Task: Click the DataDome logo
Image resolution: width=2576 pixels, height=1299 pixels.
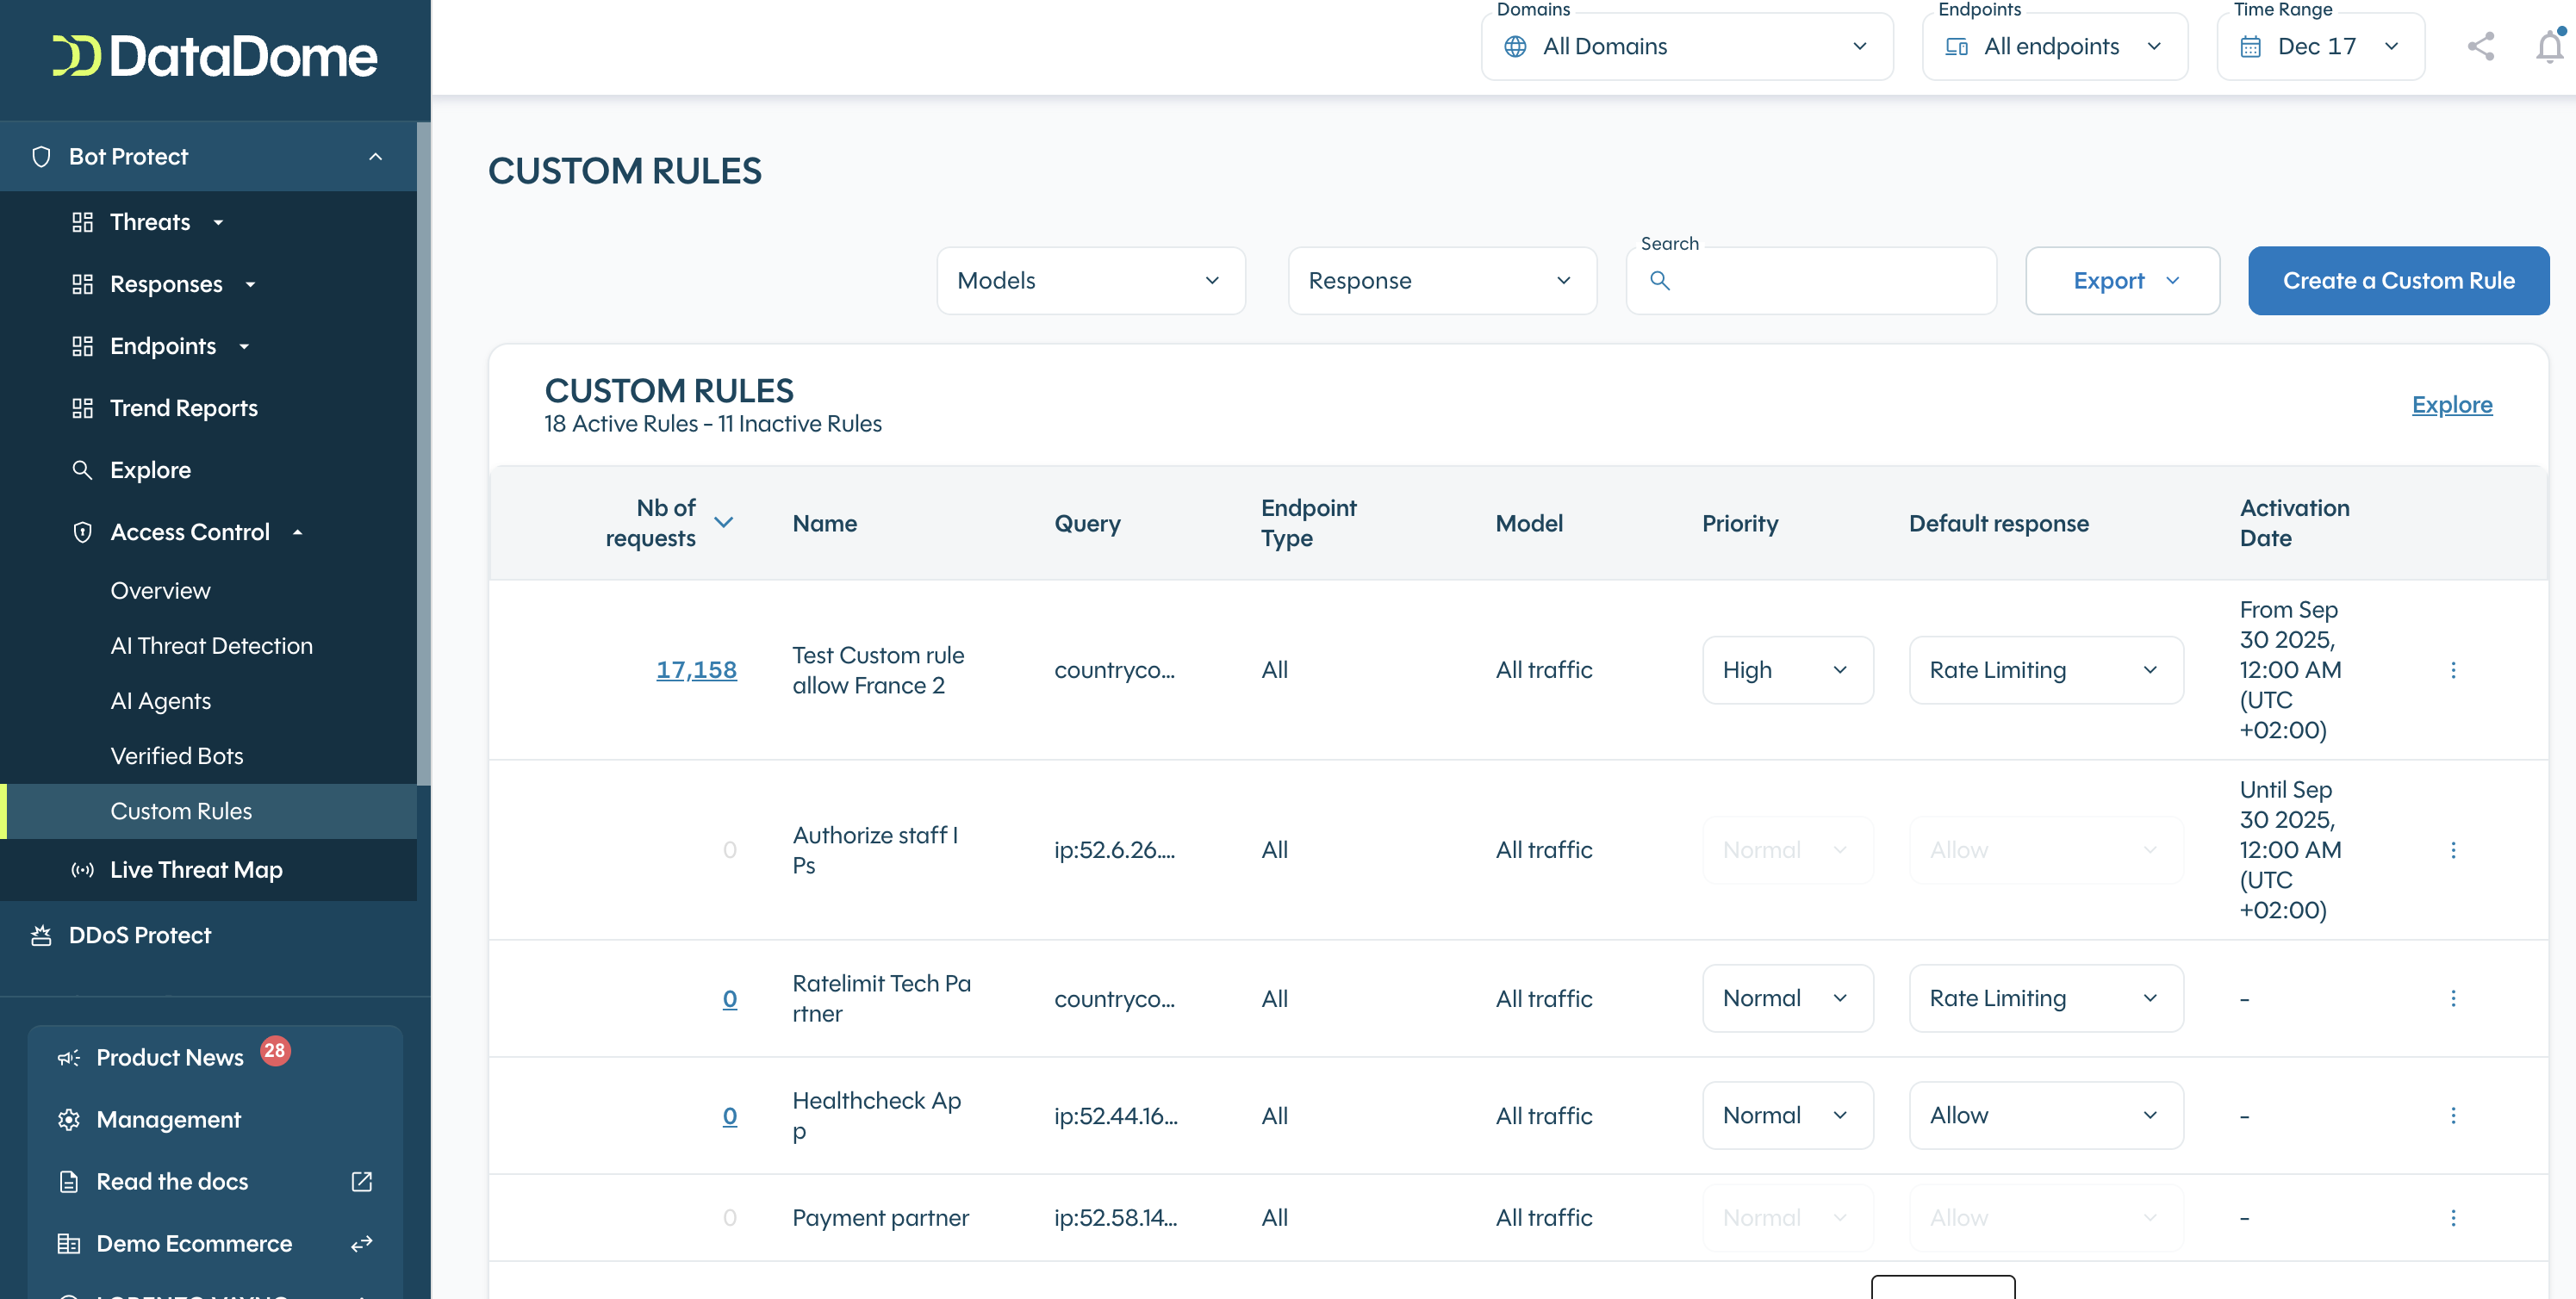Action: tap(215, 56)
